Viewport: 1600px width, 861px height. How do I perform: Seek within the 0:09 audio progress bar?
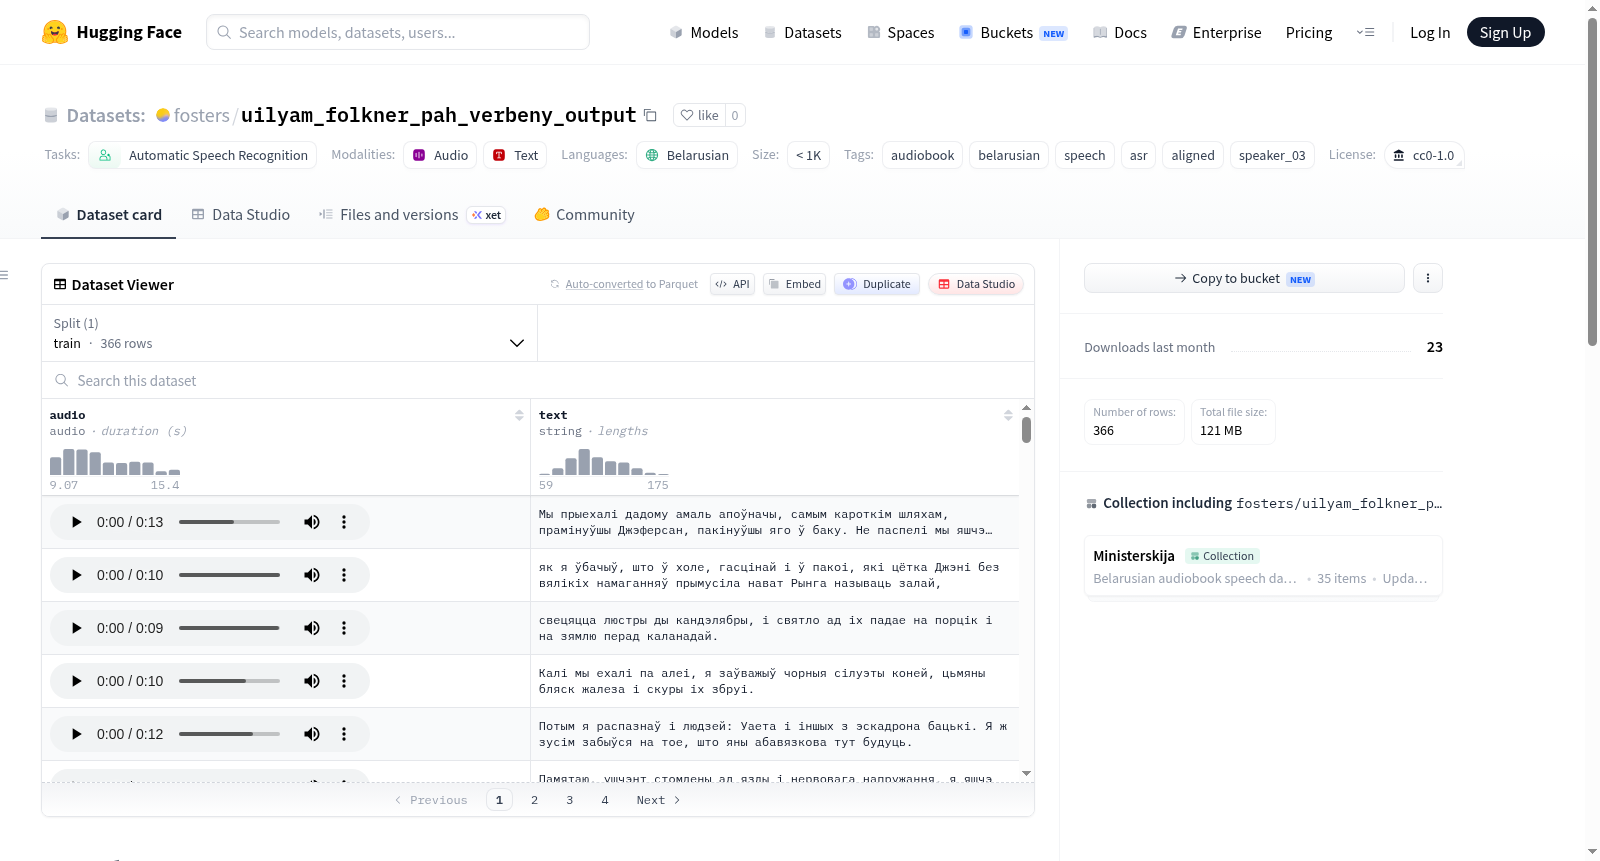[x=229, y=628]
